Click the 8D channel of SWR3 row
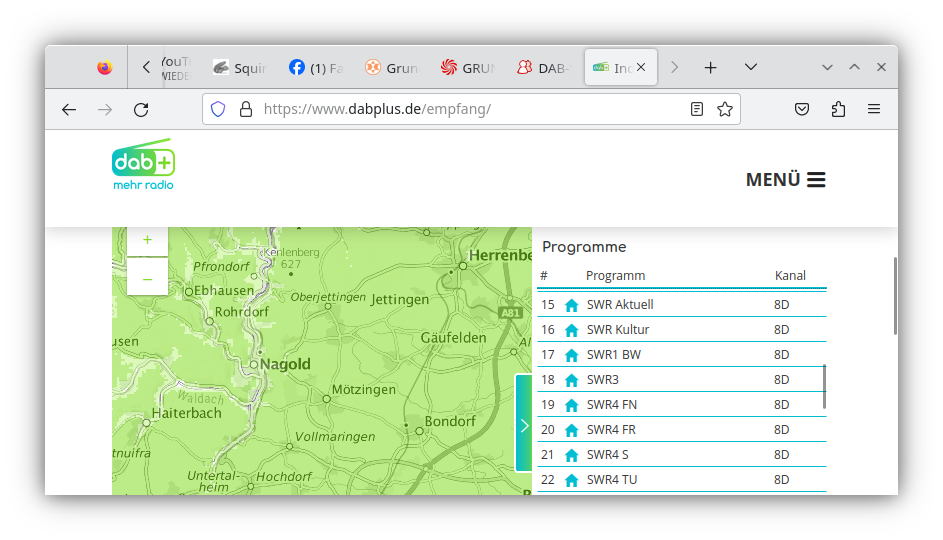943x540 pixels. (781, 379)
